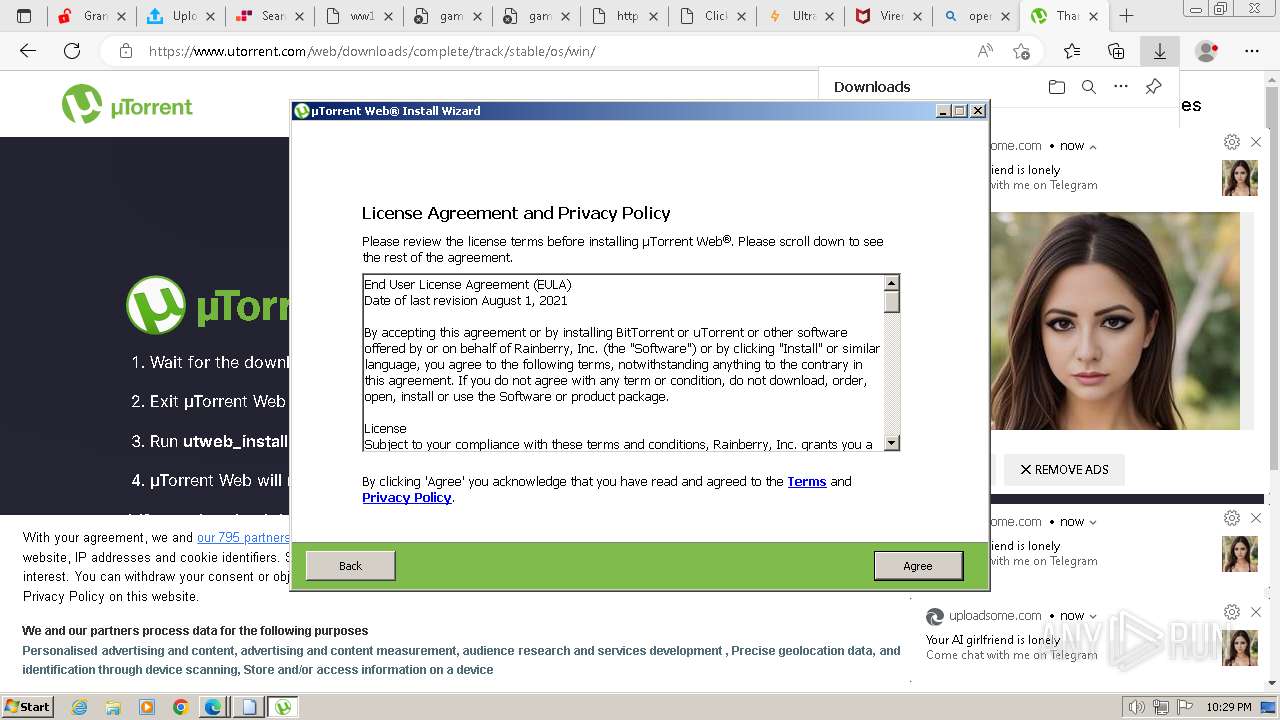Open more options in the Downloads panel
Viewport: 1280px width, 720px height.
point(1121,87)
